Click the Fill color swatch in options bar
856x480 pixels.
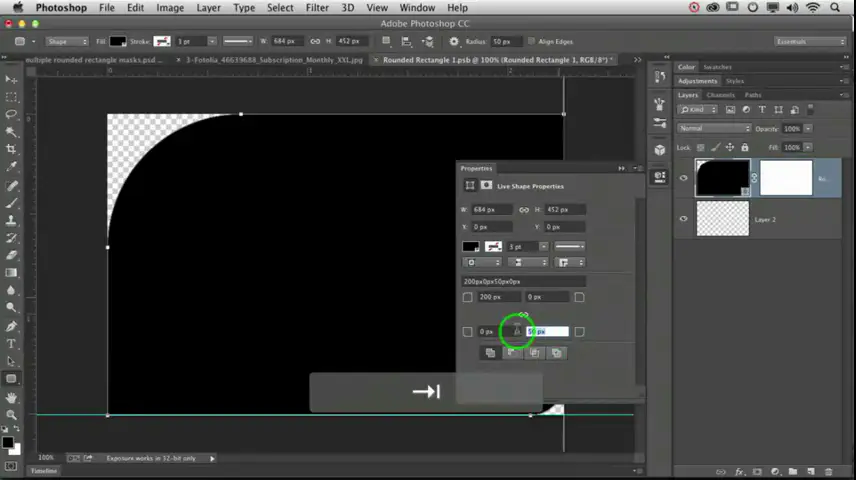[118, 42]
